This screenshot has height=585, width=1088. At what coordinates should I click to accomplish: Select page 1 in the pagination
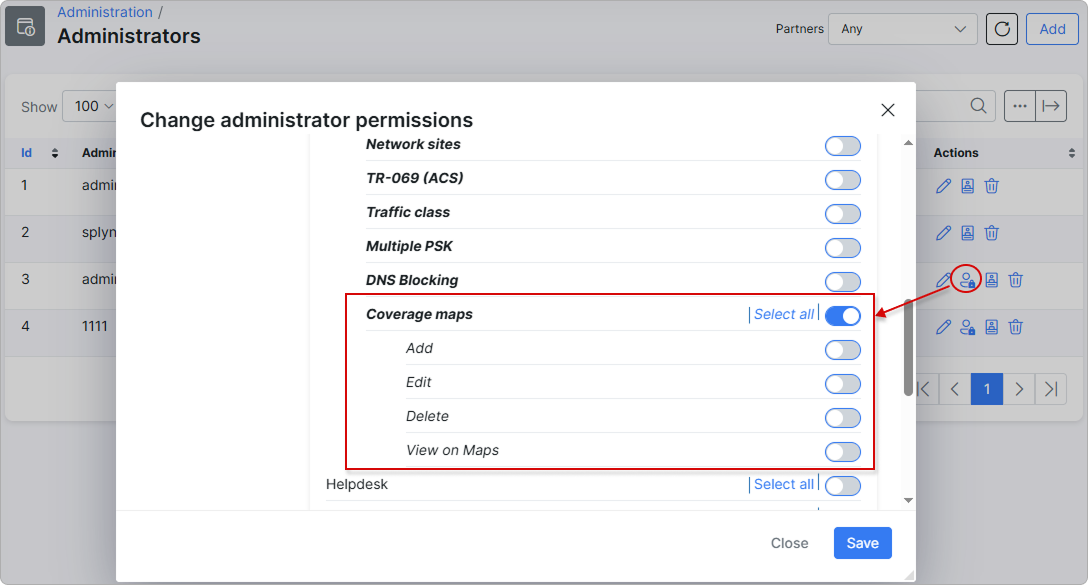987,389
